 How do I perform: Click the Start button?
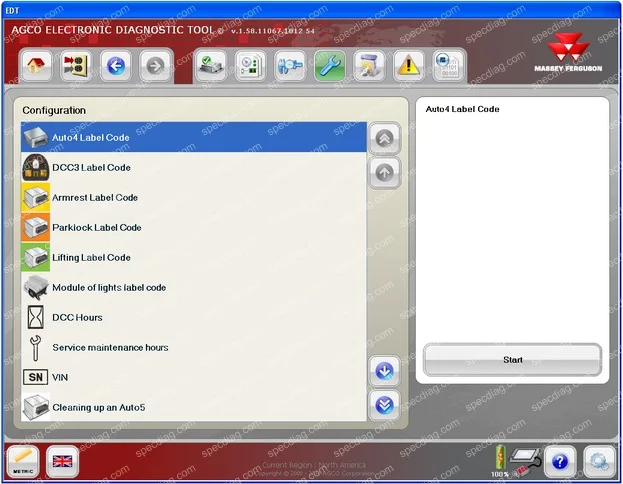click(x=512, y=360)
